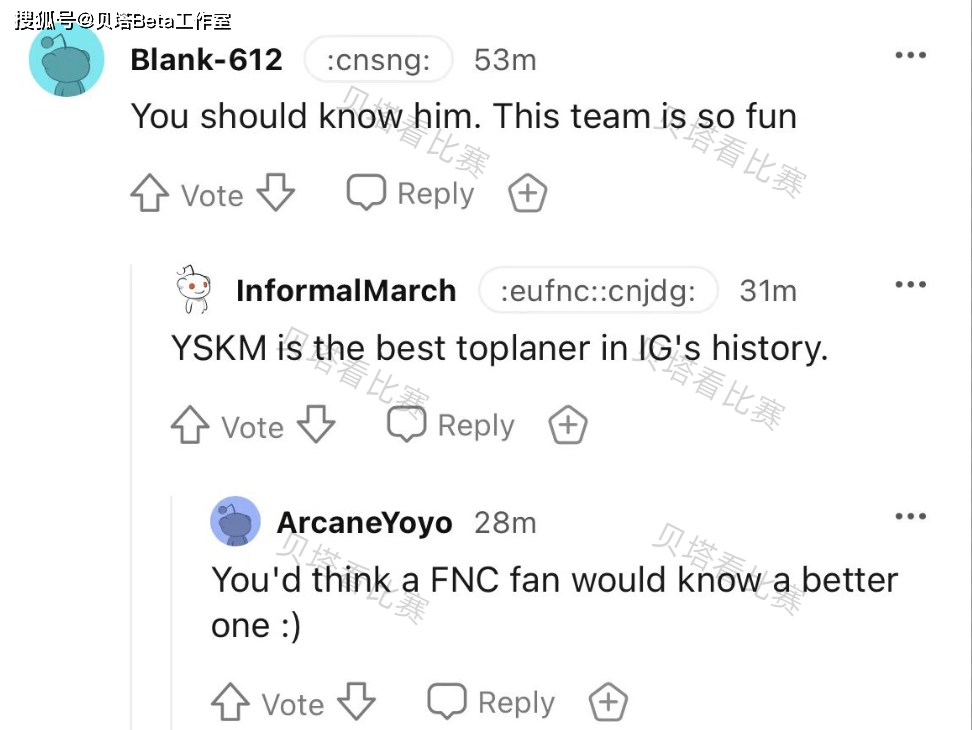This screenshot has width=972, height=730.
Task: Downvote Blank-612's comment
Action: pos(276,194)
